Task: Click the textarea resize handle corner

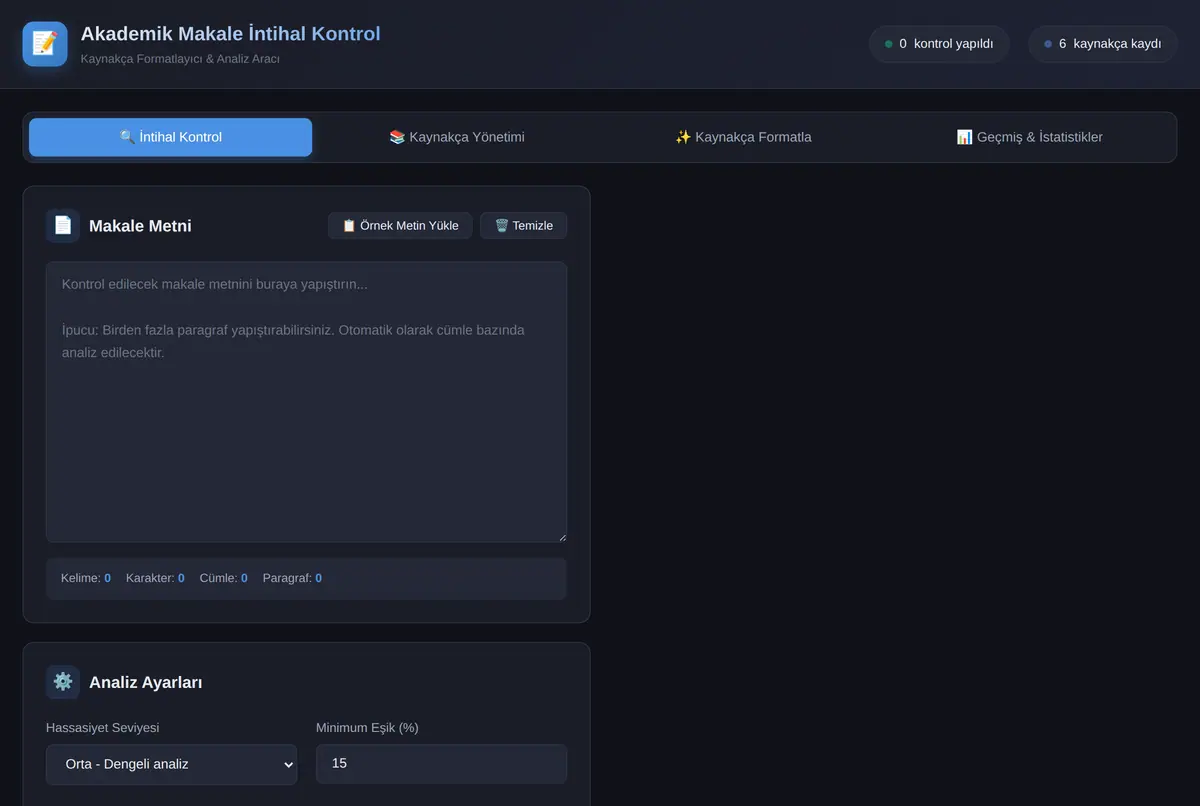Action: 561,537
